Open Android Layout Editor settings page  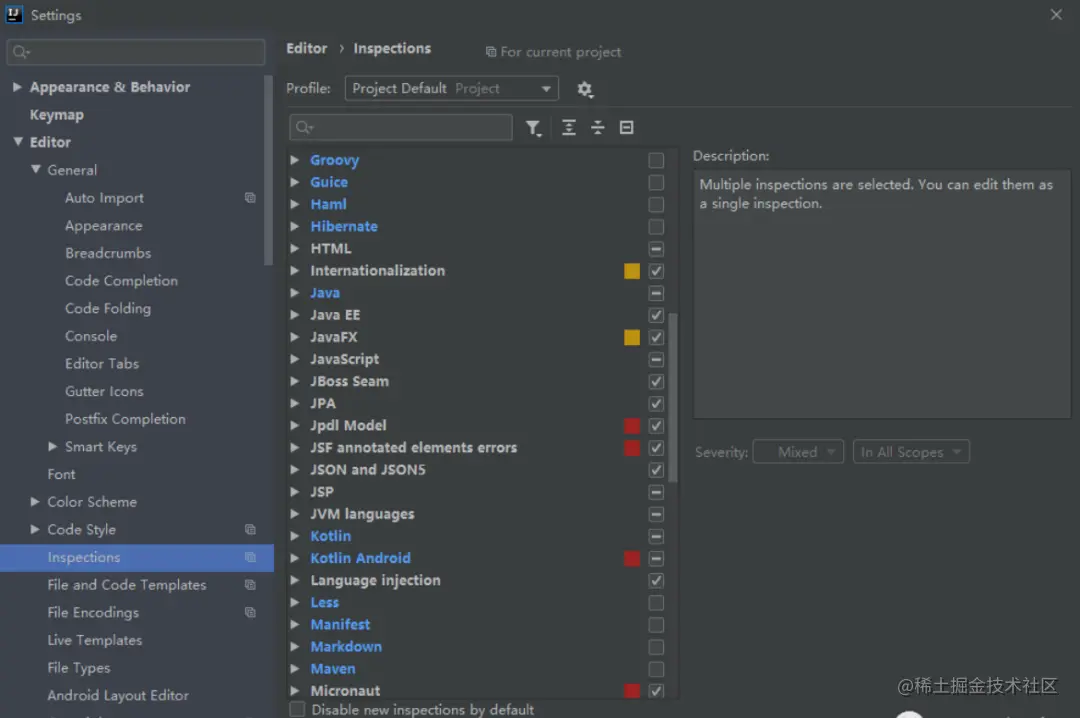coord(118,695)
